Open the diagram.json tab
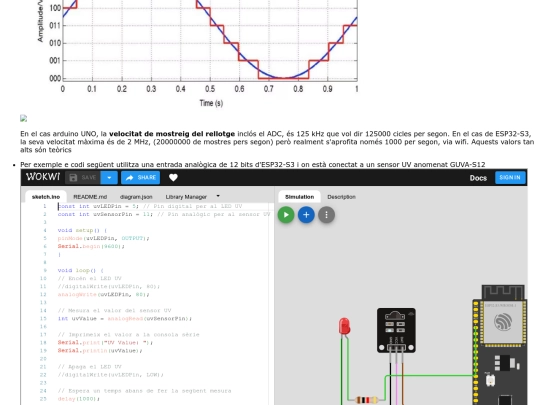Image resolution: width=540 pixels, height=405 pixels. (136, 197)
